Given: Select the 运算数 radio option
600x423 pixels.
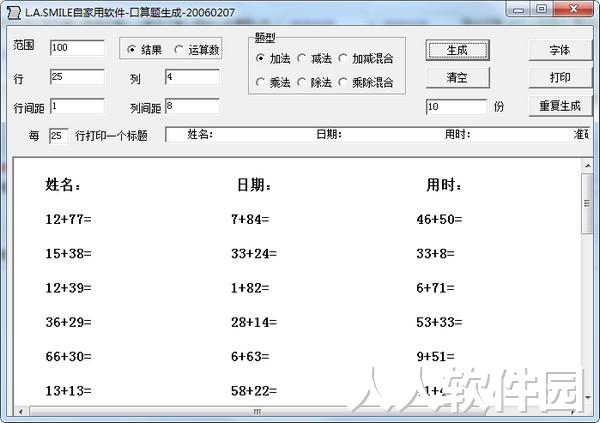Looking at the screenshot, I should 196,49.
